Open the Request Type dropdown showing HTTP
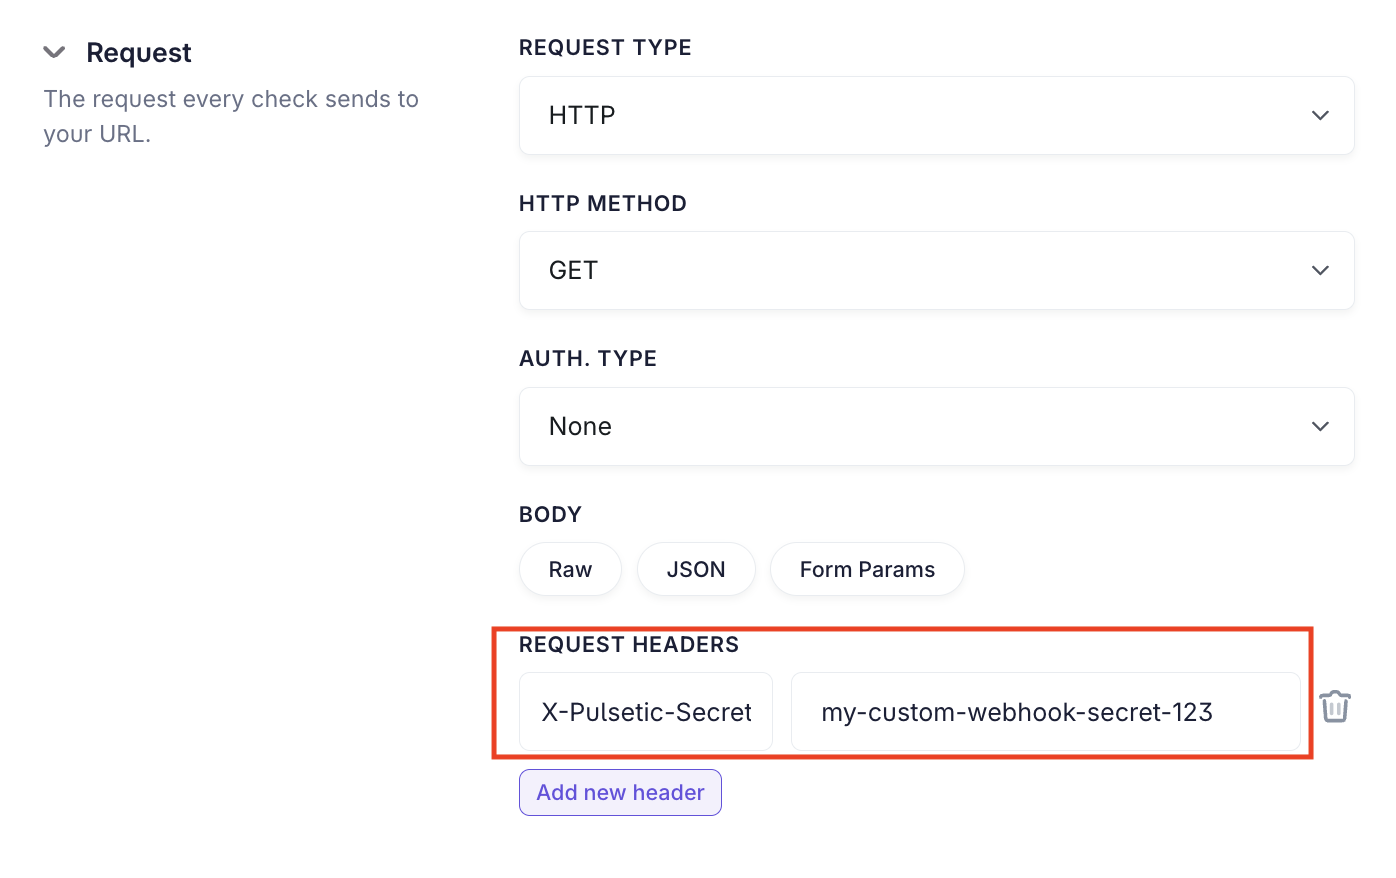 [936, 115]
